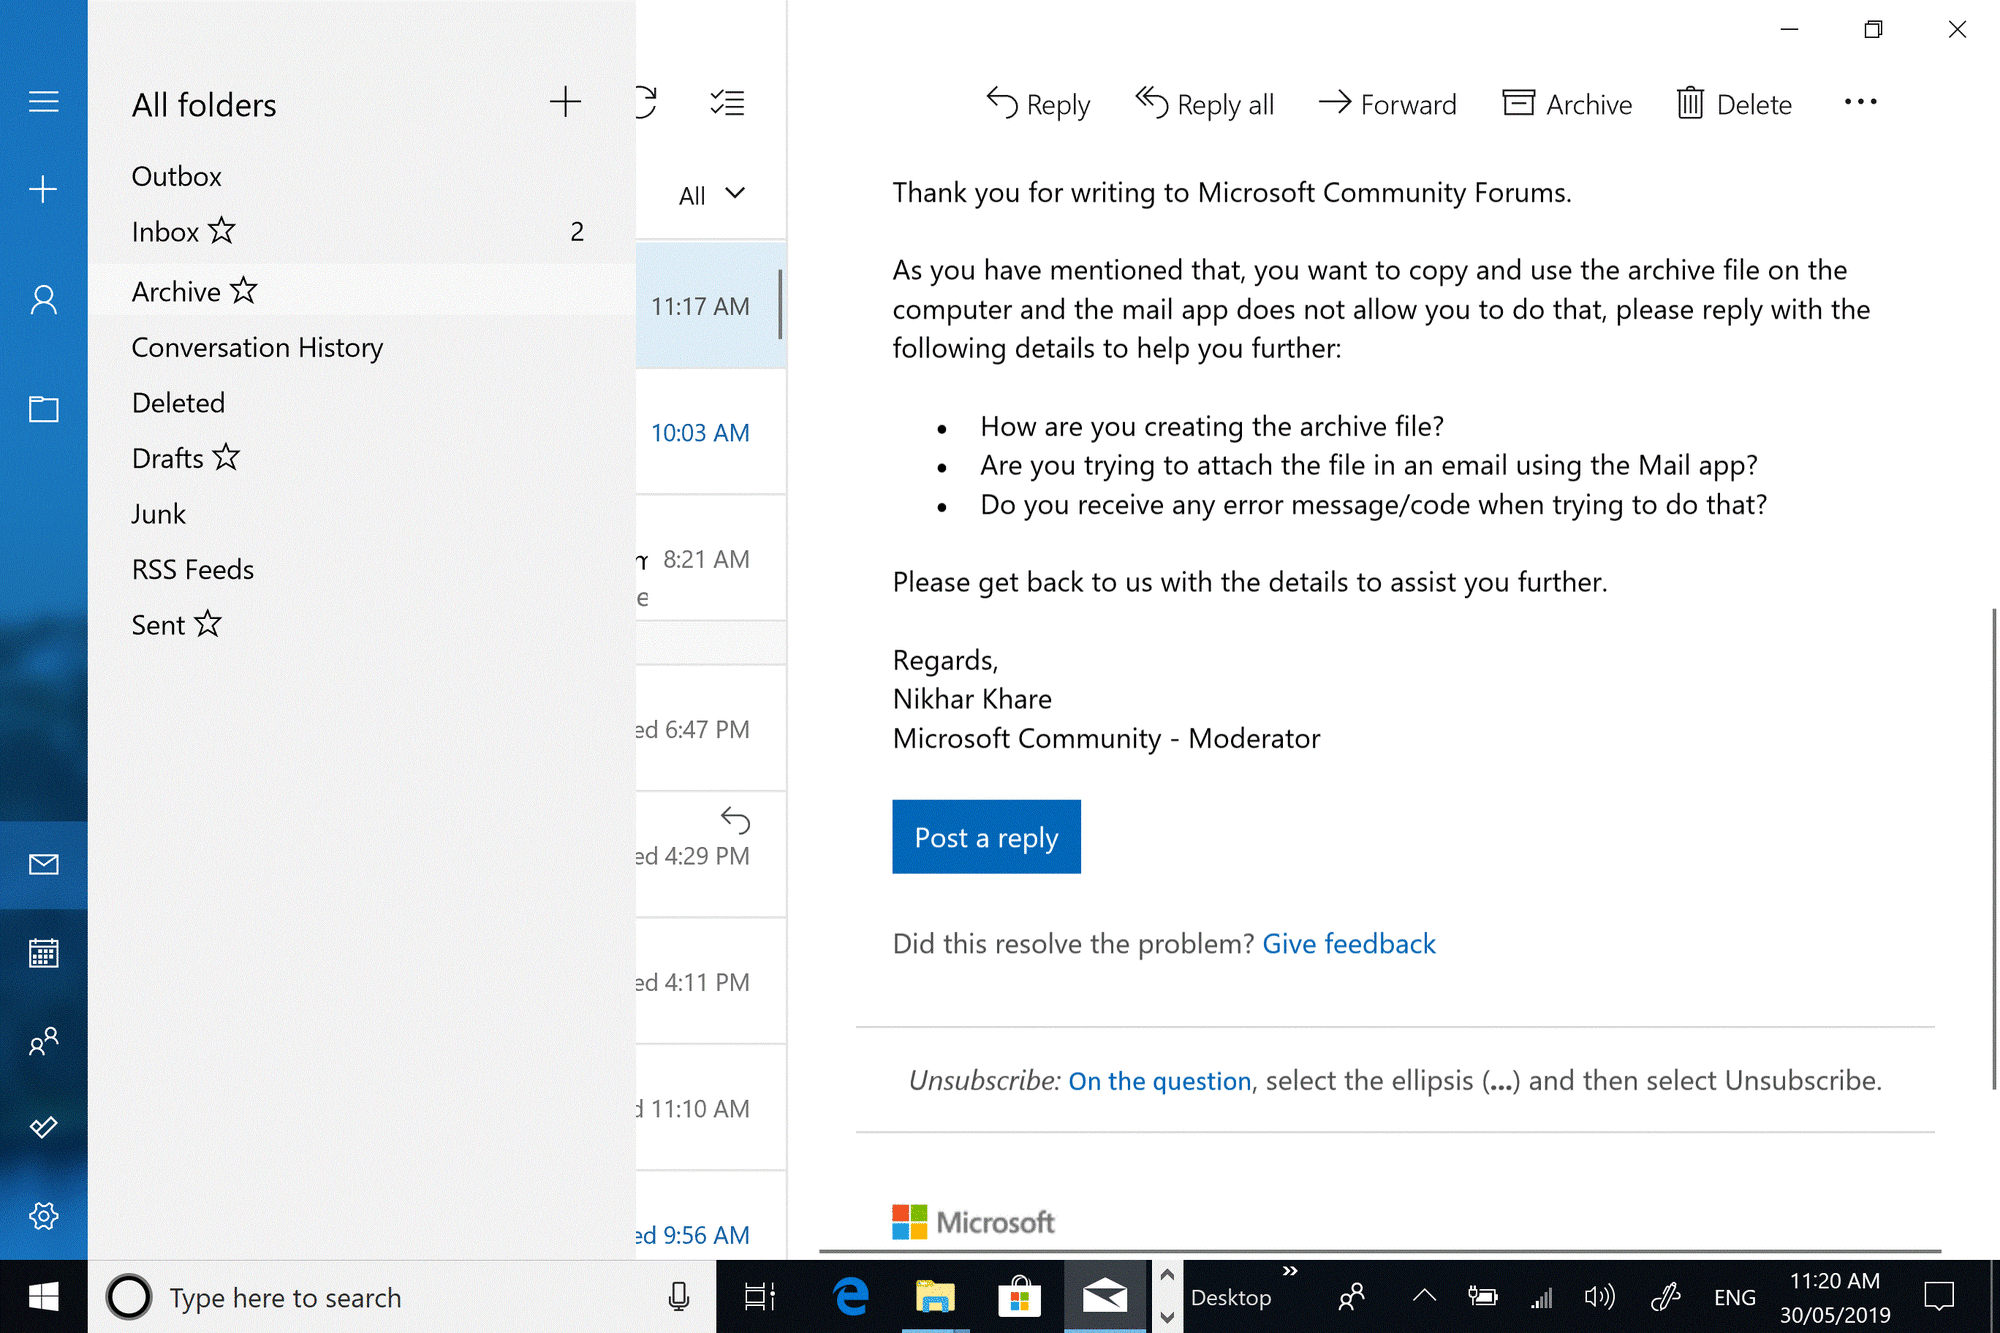Select the 6:47 PM message
This screenshot has width=2000, height=1333.
click(710, 729)
